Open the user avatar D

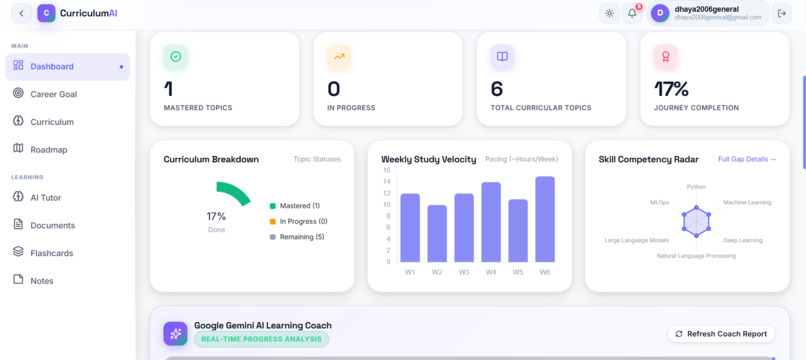click(x=660, y=13)
